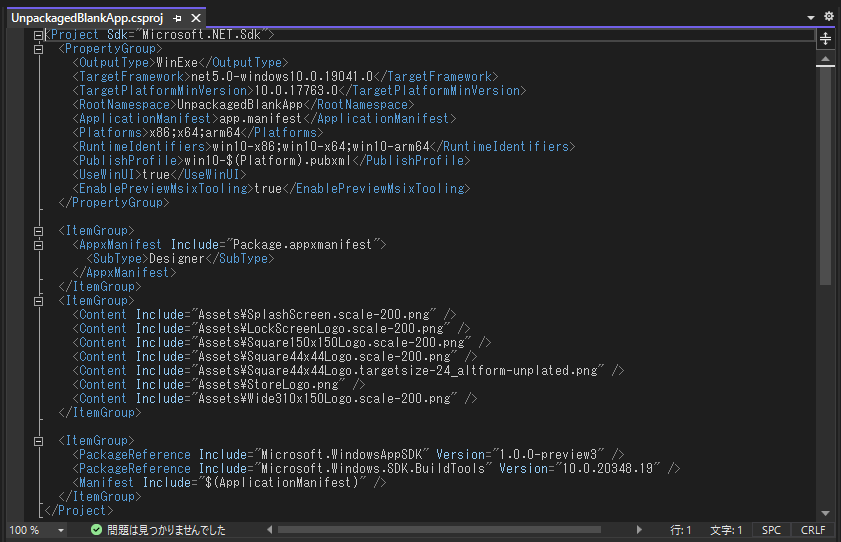
Task: Click the split editor window handle
Action: pyautogui.click(x=825, y=39)
